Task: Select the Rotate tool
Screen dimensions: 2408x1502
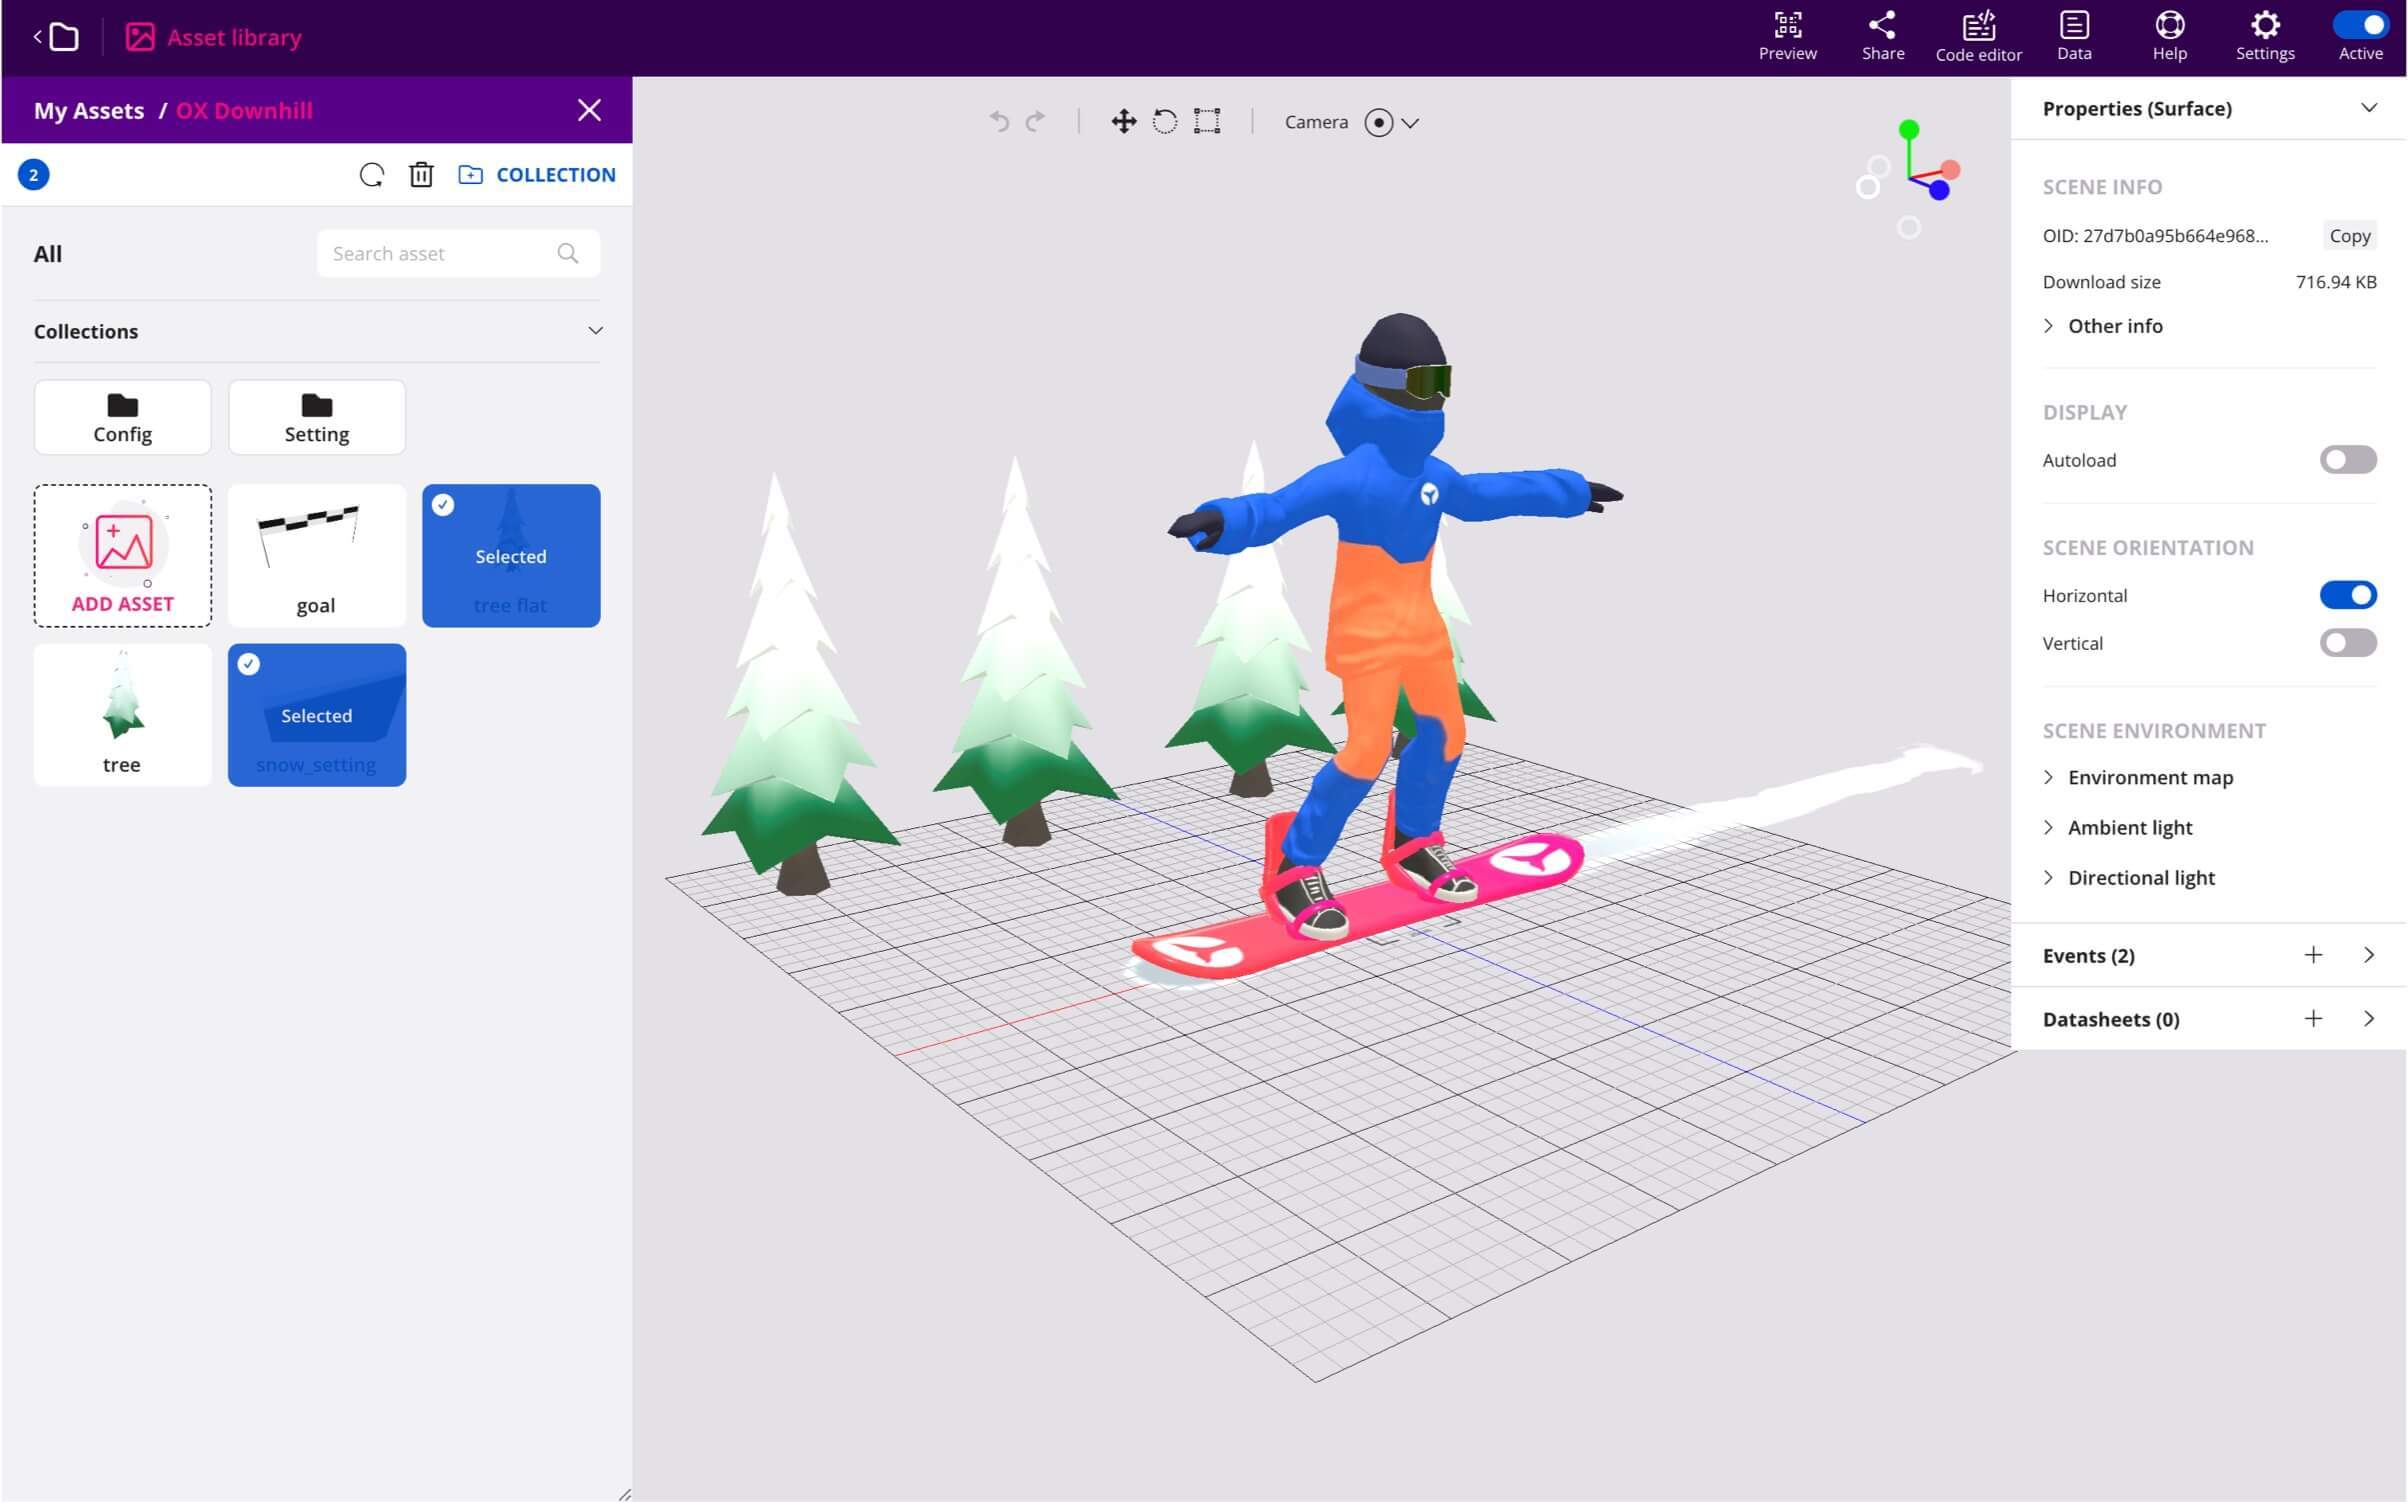Action: tap(1165, 122)
